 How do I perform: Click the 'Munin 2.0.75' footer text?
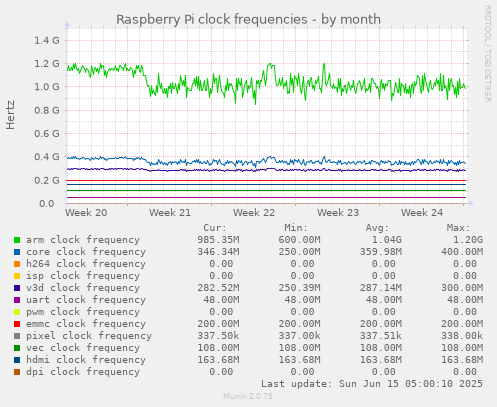pyautogui.click(x=248, y=396)
